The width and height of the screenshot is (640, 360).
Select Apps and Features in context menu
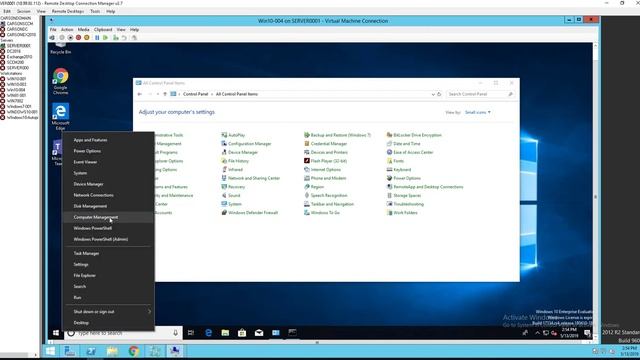point(108,140)
